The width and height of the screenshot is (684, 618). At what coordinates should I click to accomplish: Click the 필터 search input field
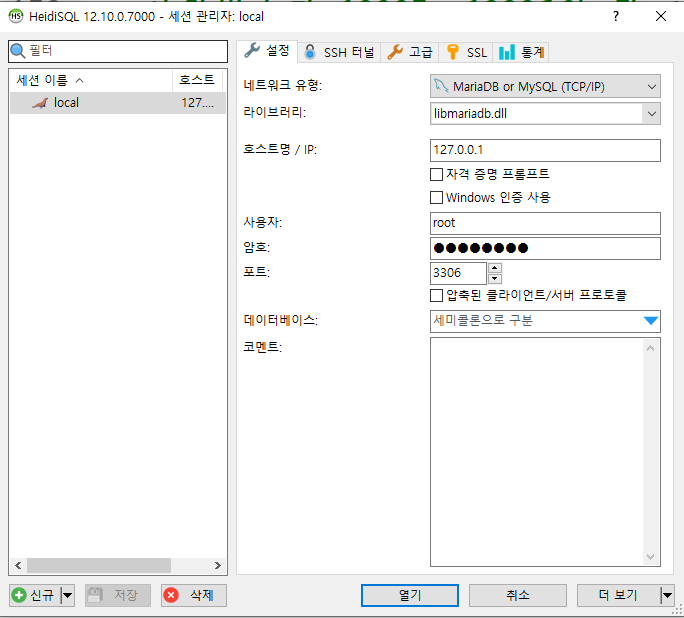tap(118, 51)
